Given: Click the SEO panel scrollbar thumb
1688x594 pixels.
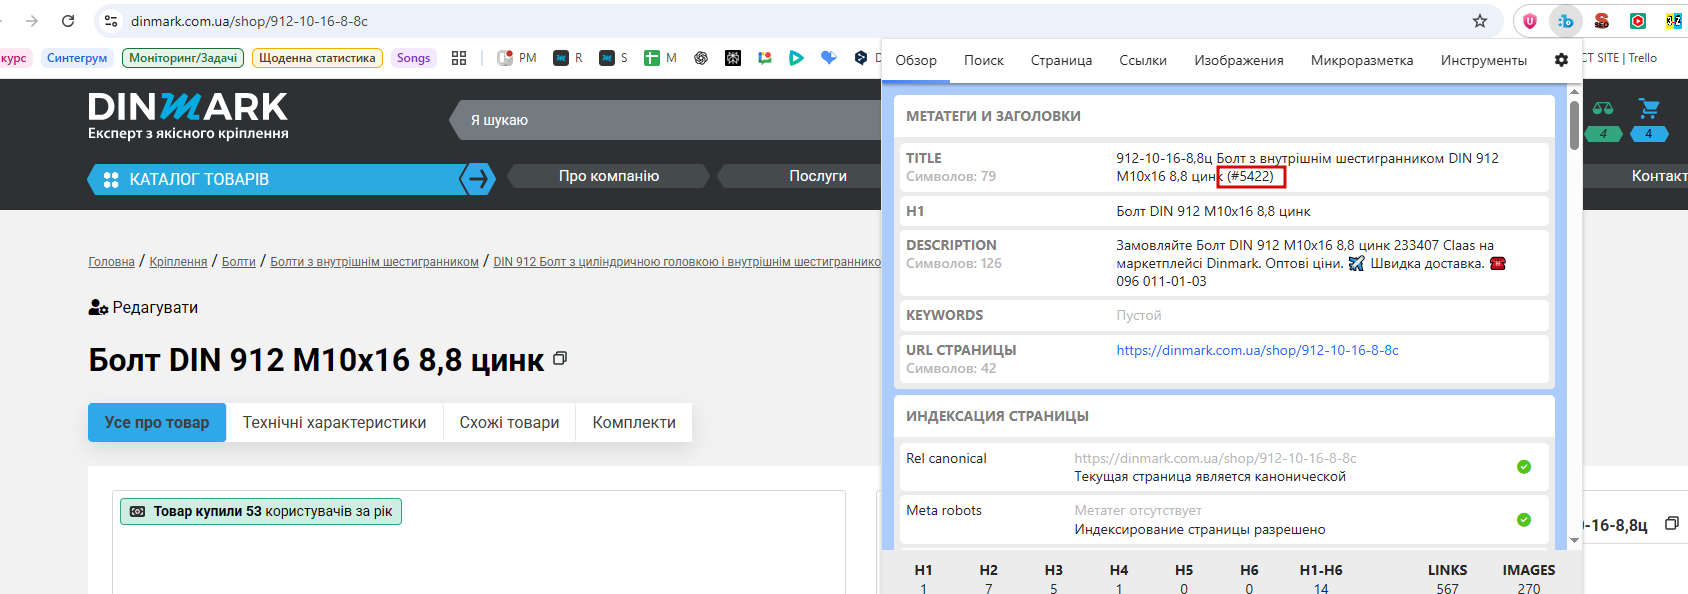Looking at the screenshot, I should point(1574,125).
